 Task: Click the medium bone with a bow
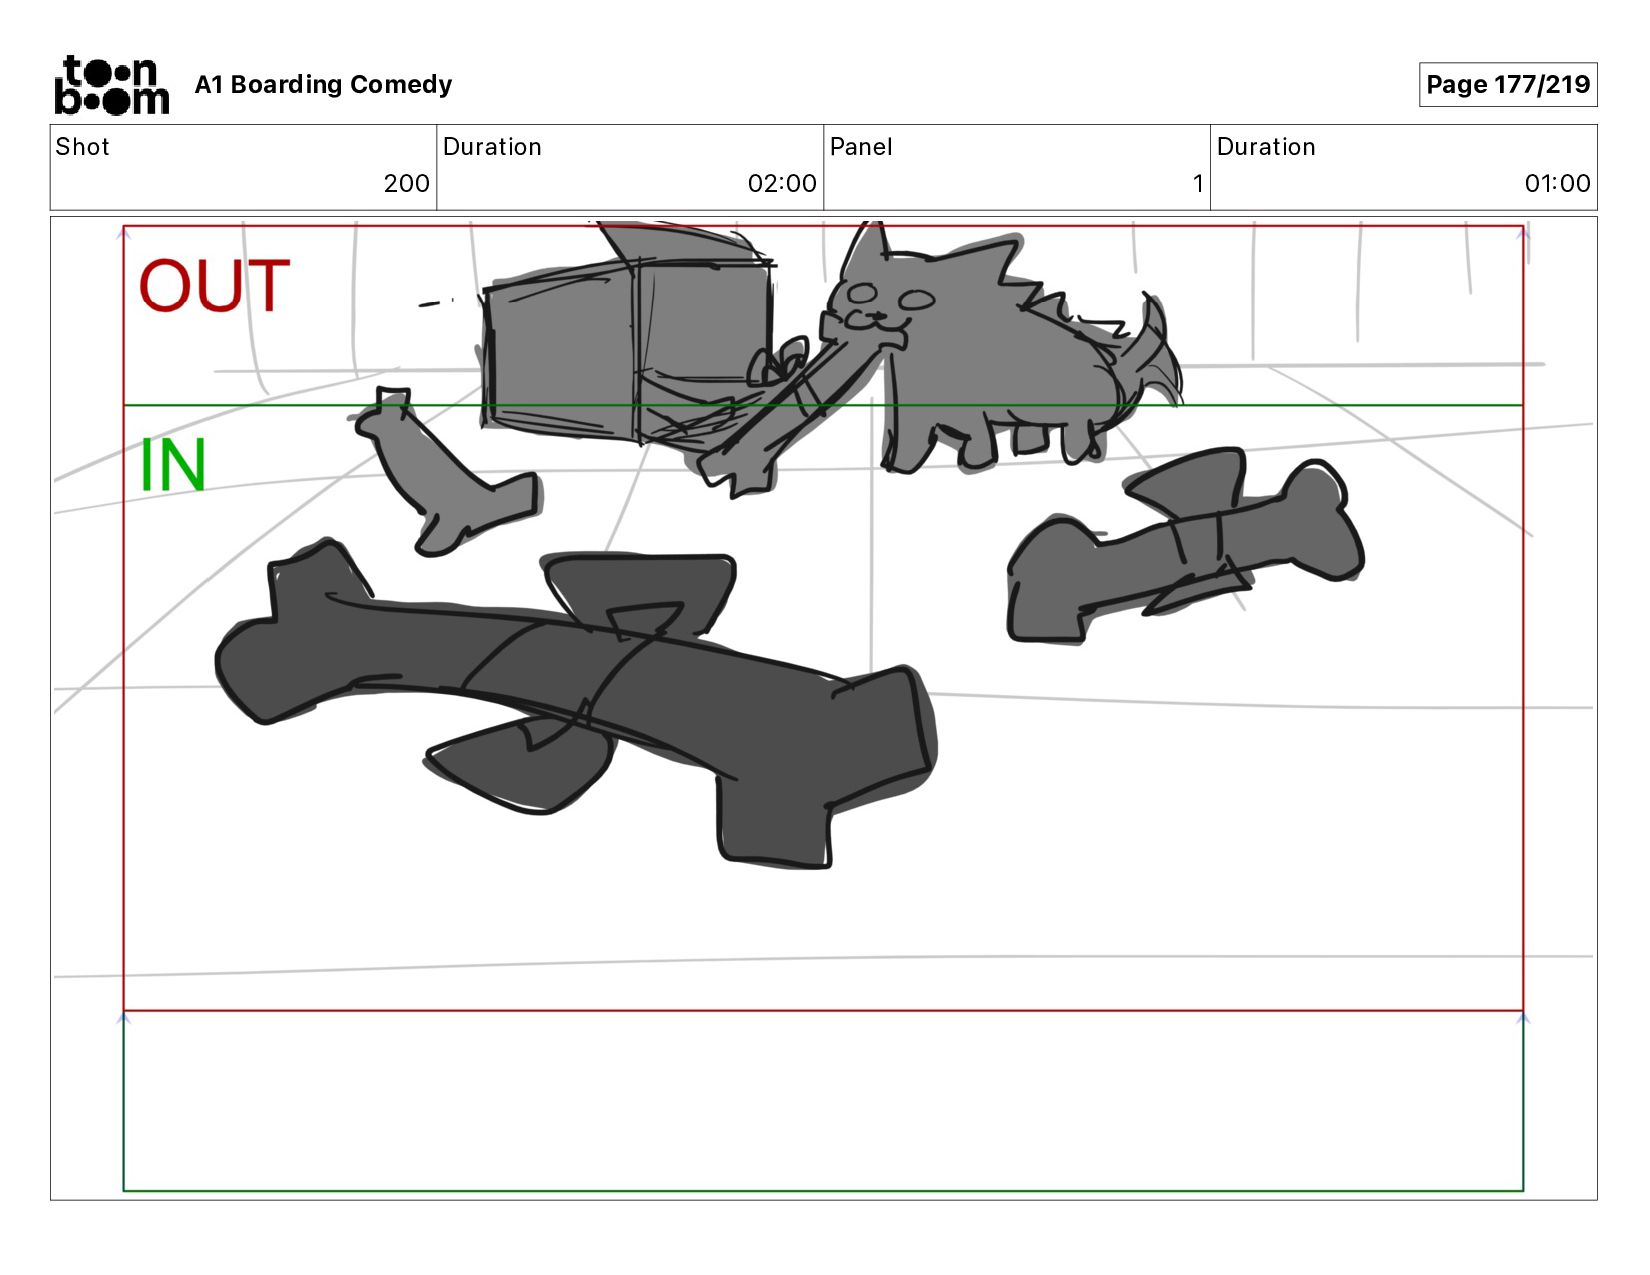click(x=1185, y=545)
